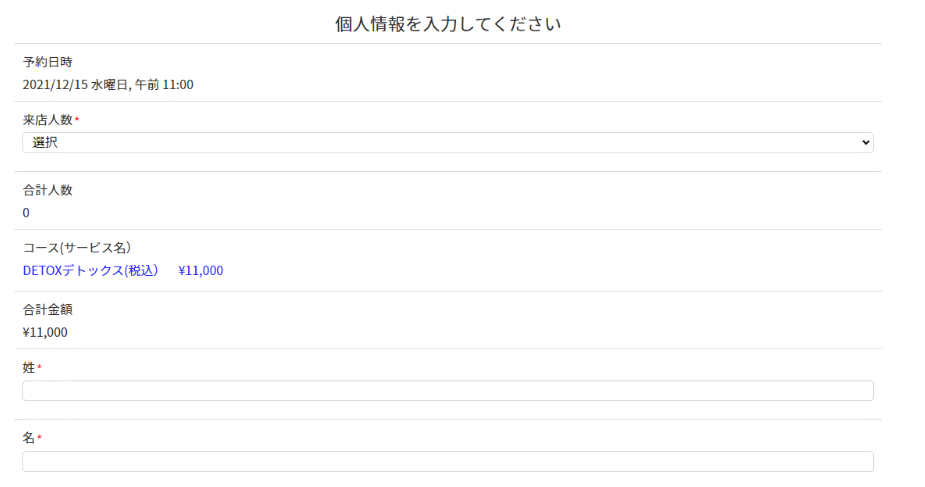
Task: Click the blue ¥11,000 course price
Action: (200, 270)
